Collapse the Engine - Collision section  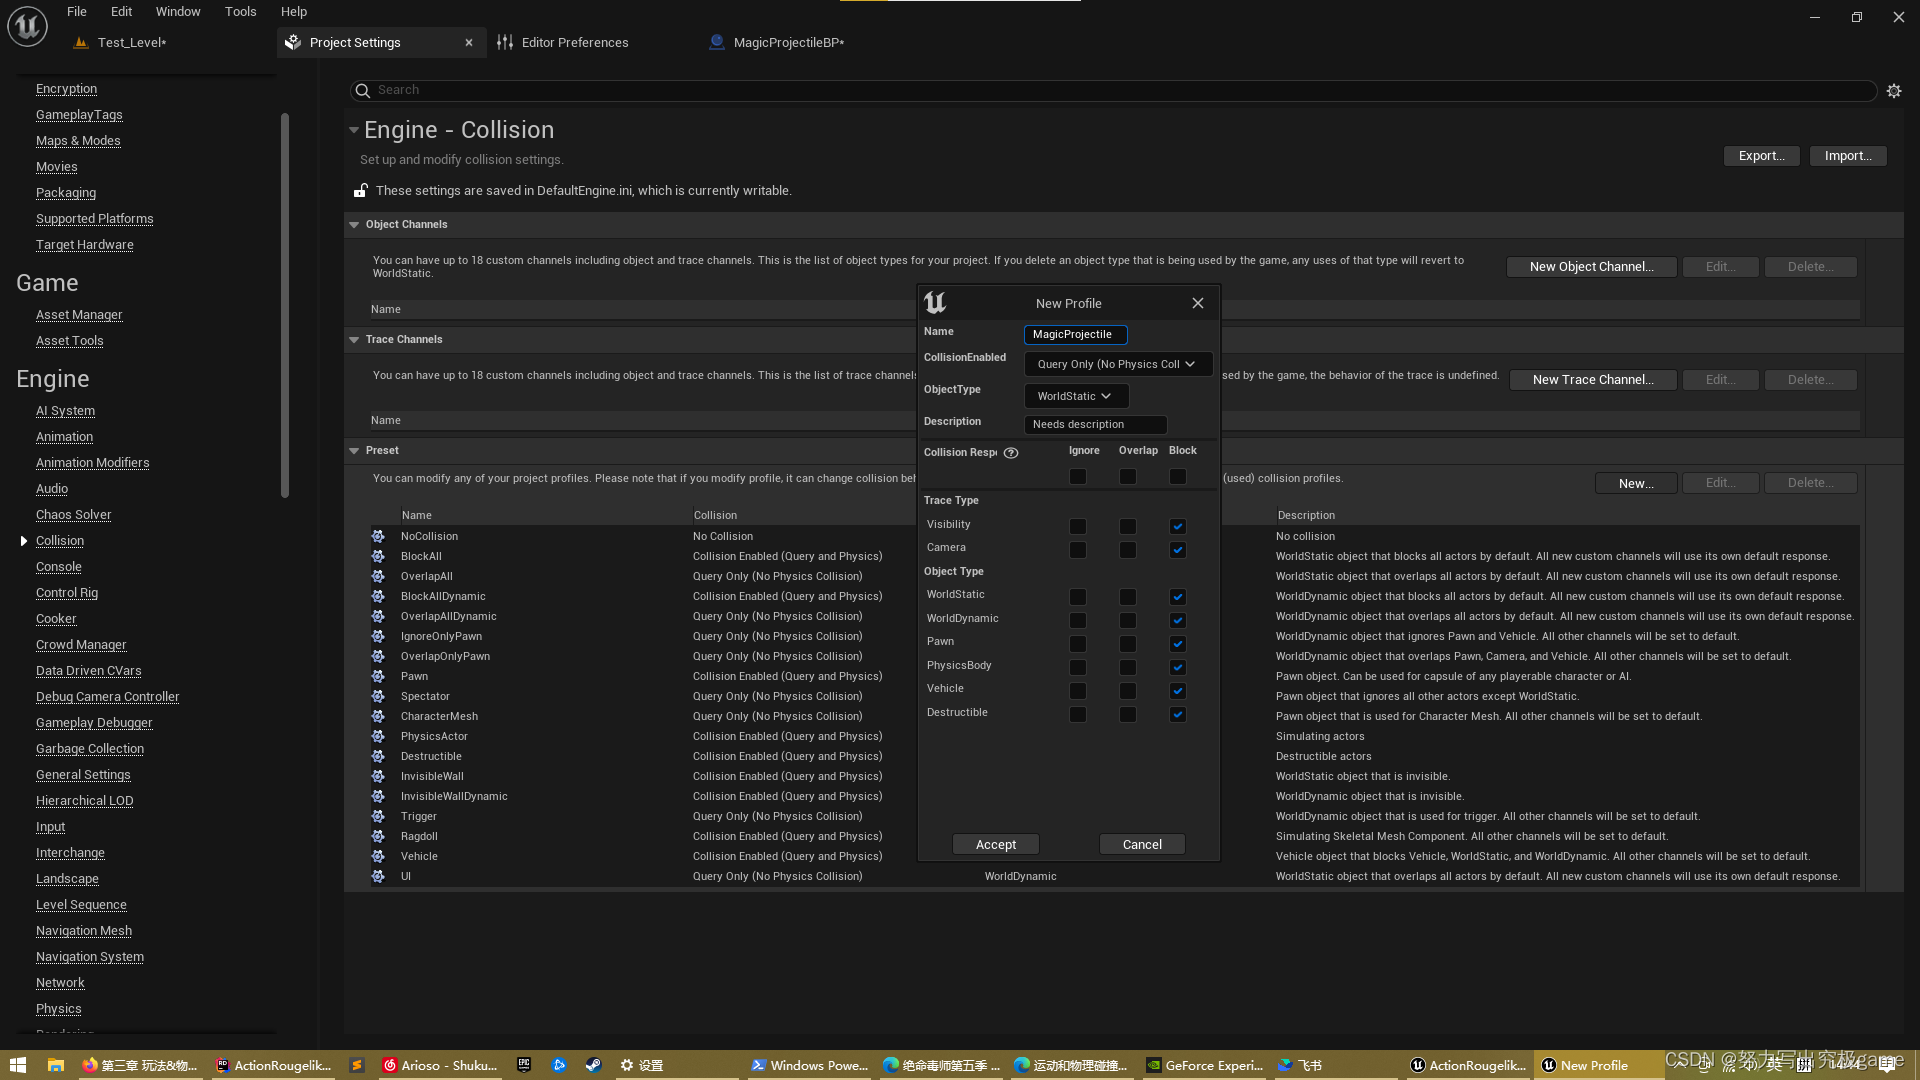point(353,130)
